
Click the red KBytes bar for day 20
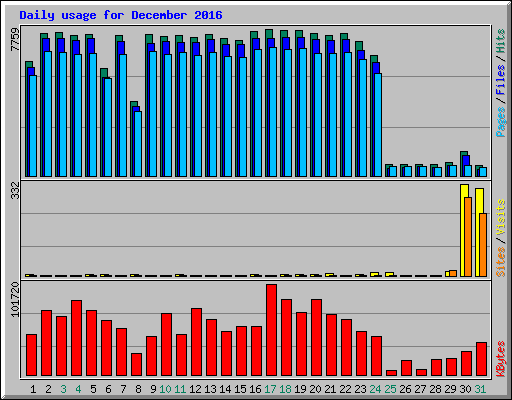pyautogui.click(x=316, y=338)
